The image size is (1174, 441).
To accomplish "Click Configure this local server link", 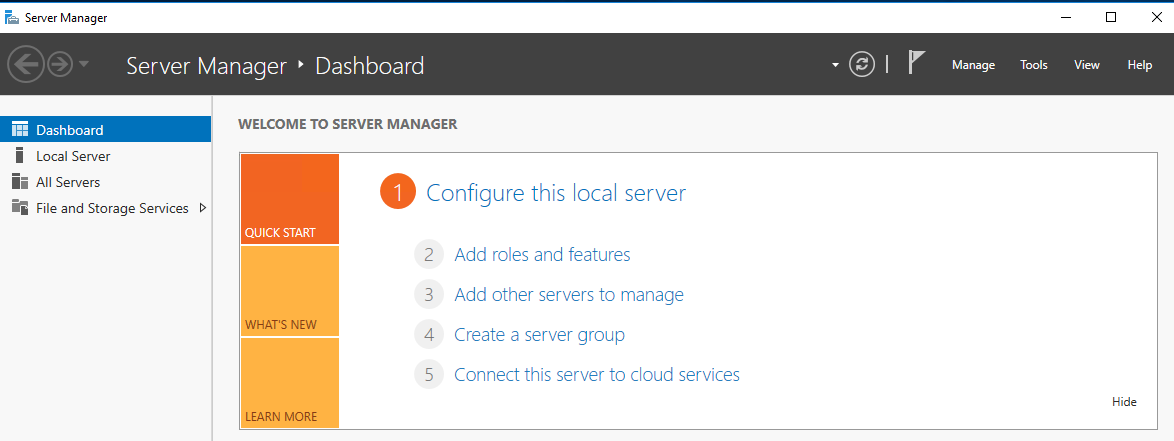I will click(x=555, y=193).
